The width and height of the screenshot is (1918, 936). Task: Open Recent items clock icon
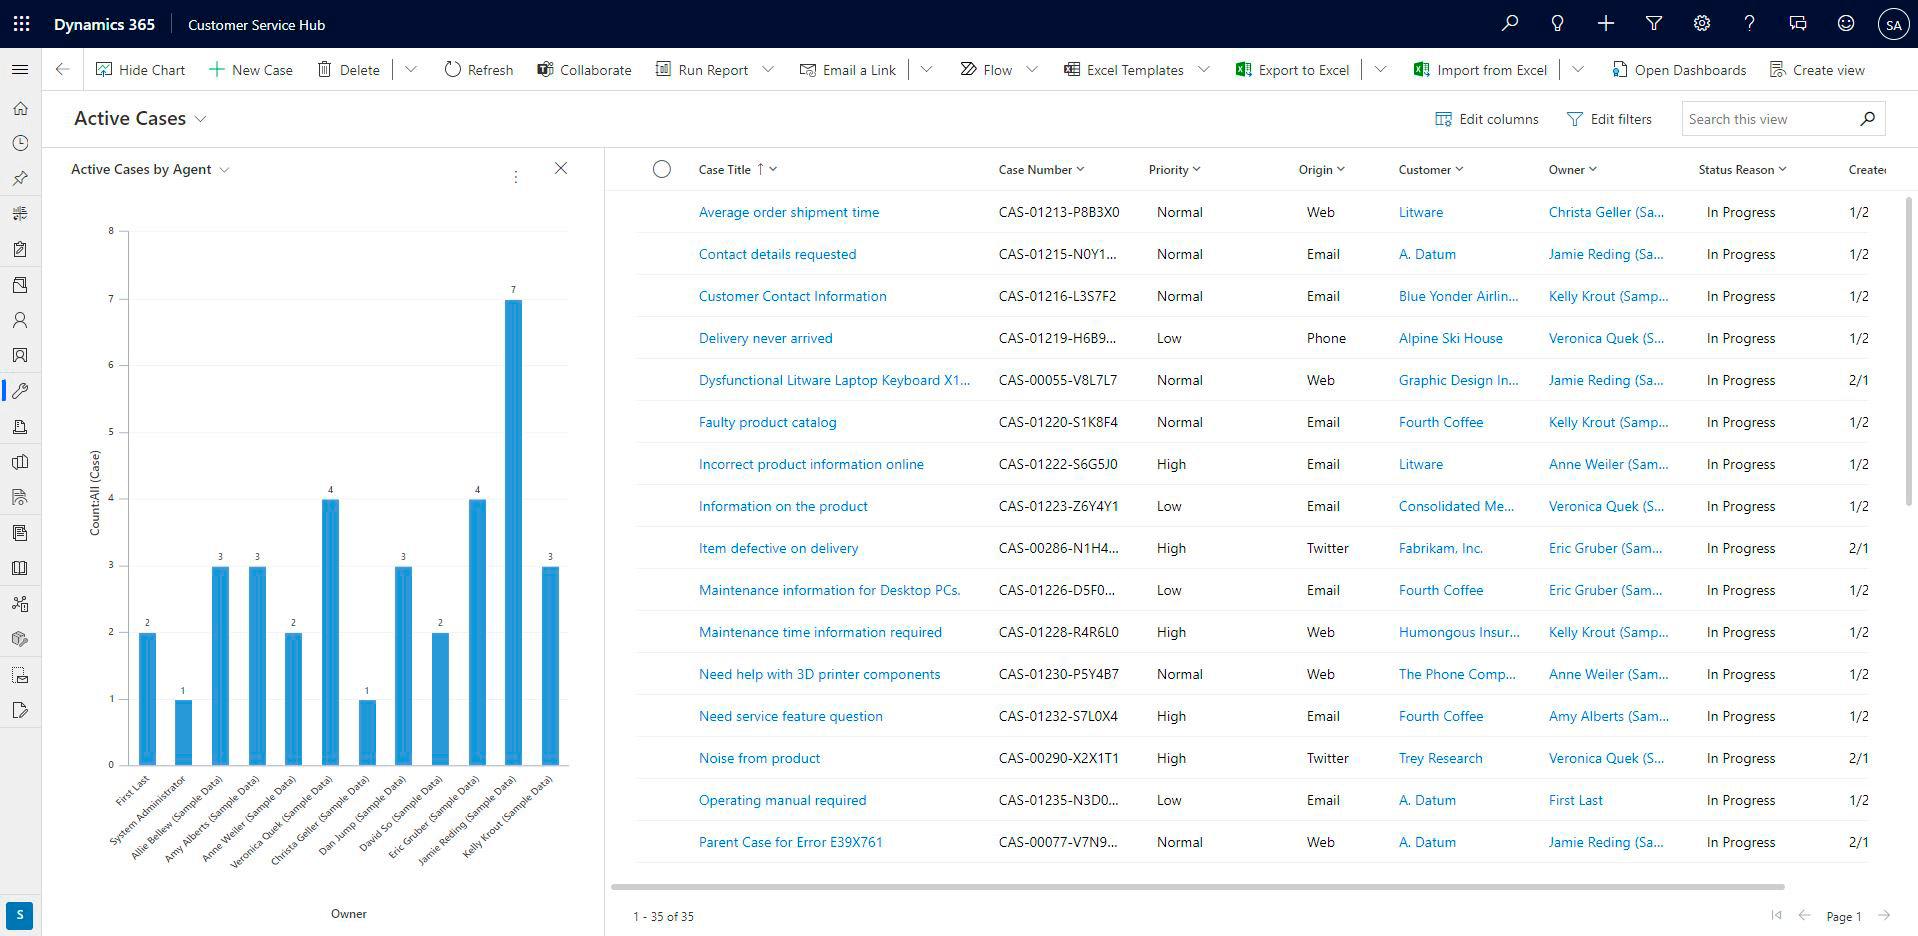click(x=20, y=143)
